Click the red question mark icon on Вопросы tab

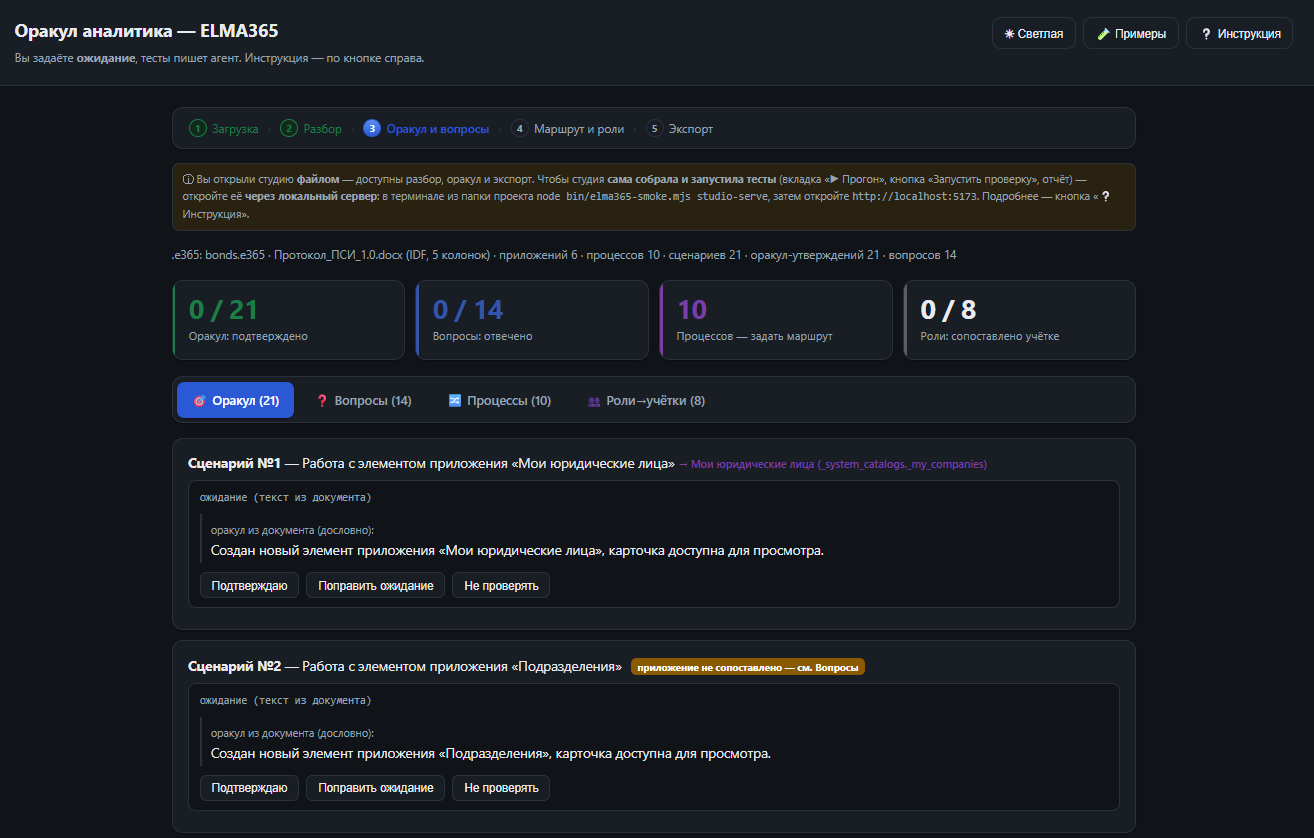coord(322,401)
